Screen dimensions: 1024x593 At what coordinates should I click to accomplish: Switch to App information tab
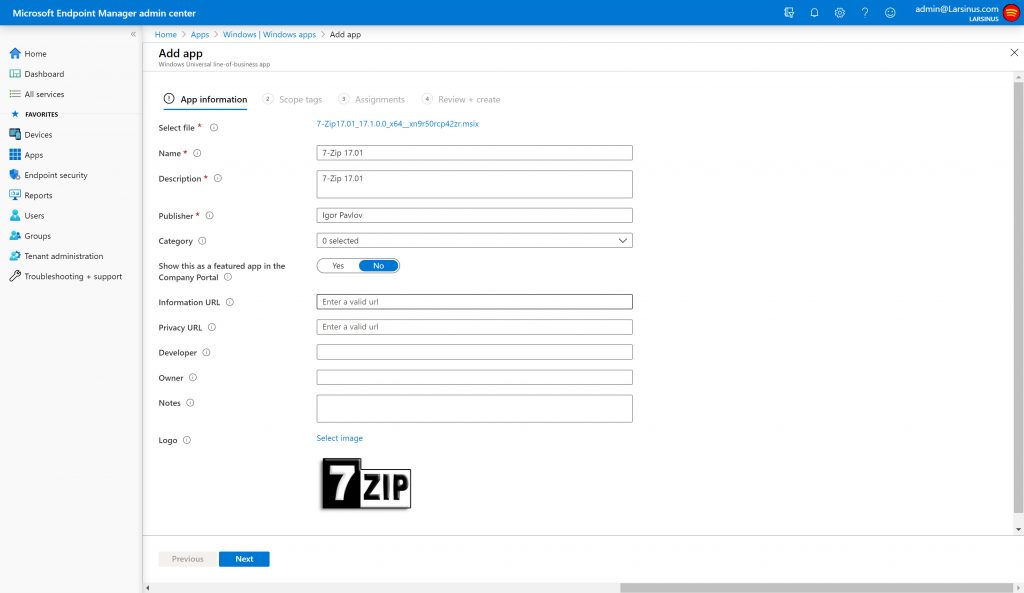(205, 99)
